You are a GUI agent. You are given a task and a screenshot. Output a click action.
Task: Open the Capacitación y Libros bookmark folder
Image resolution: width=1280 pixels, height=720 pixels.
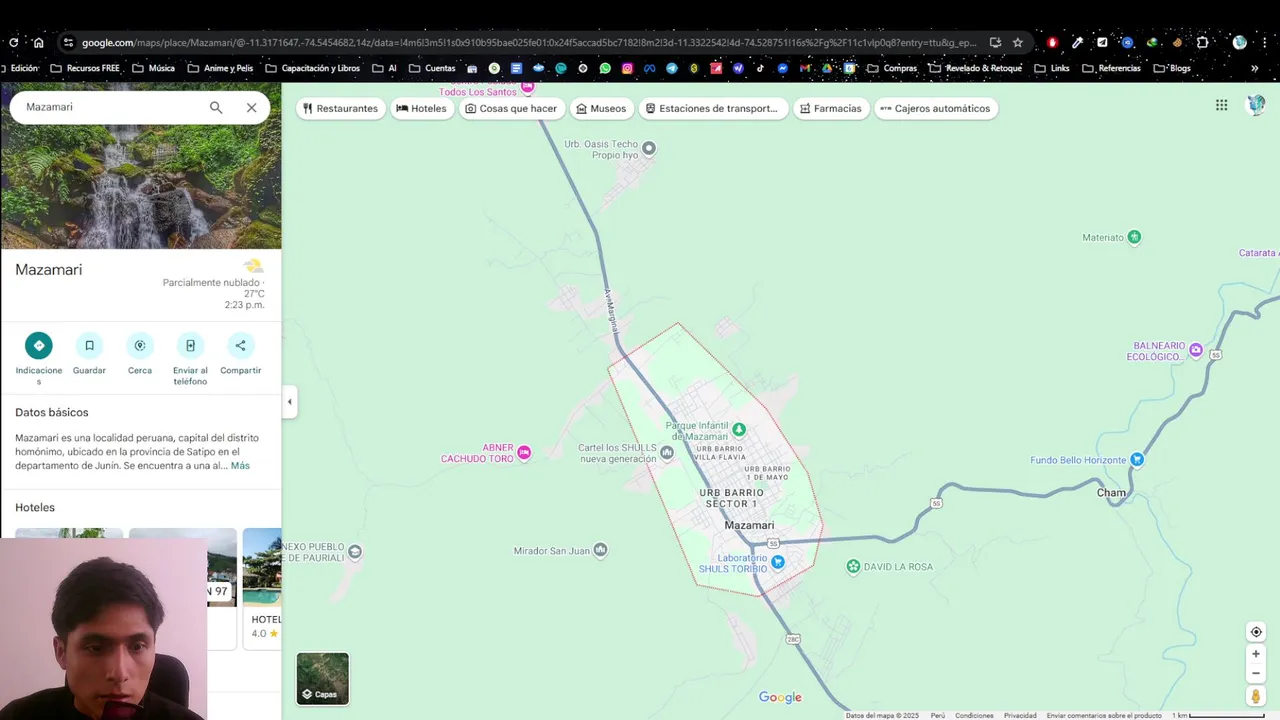(x=313, y=68)
